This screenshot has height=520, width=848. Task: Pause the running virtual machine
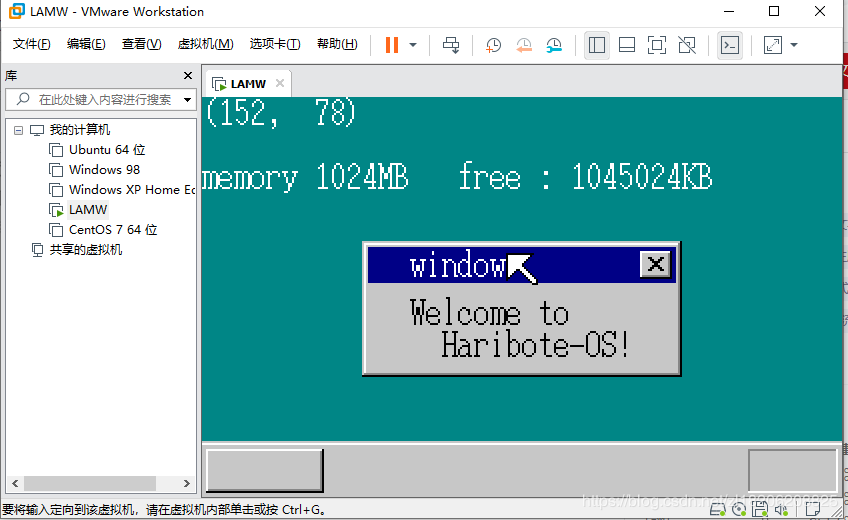tap(392, 45)
